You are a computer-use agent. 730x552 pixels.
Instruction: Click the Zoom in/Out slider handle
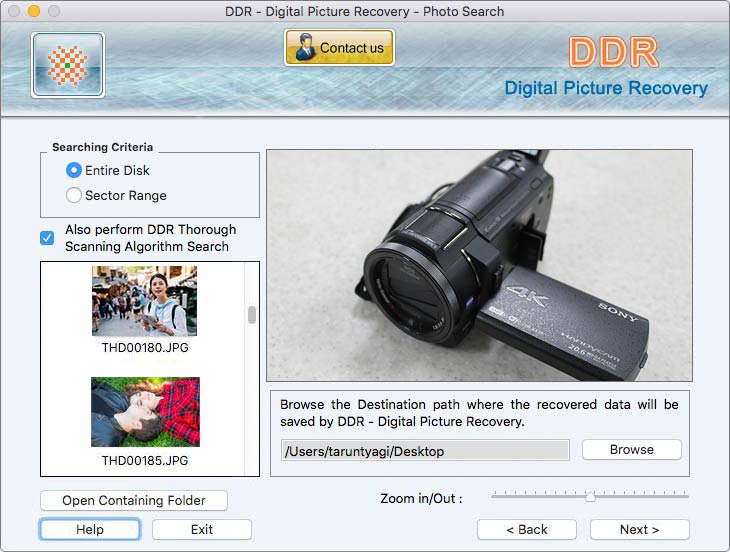click(x=590, y=497)
